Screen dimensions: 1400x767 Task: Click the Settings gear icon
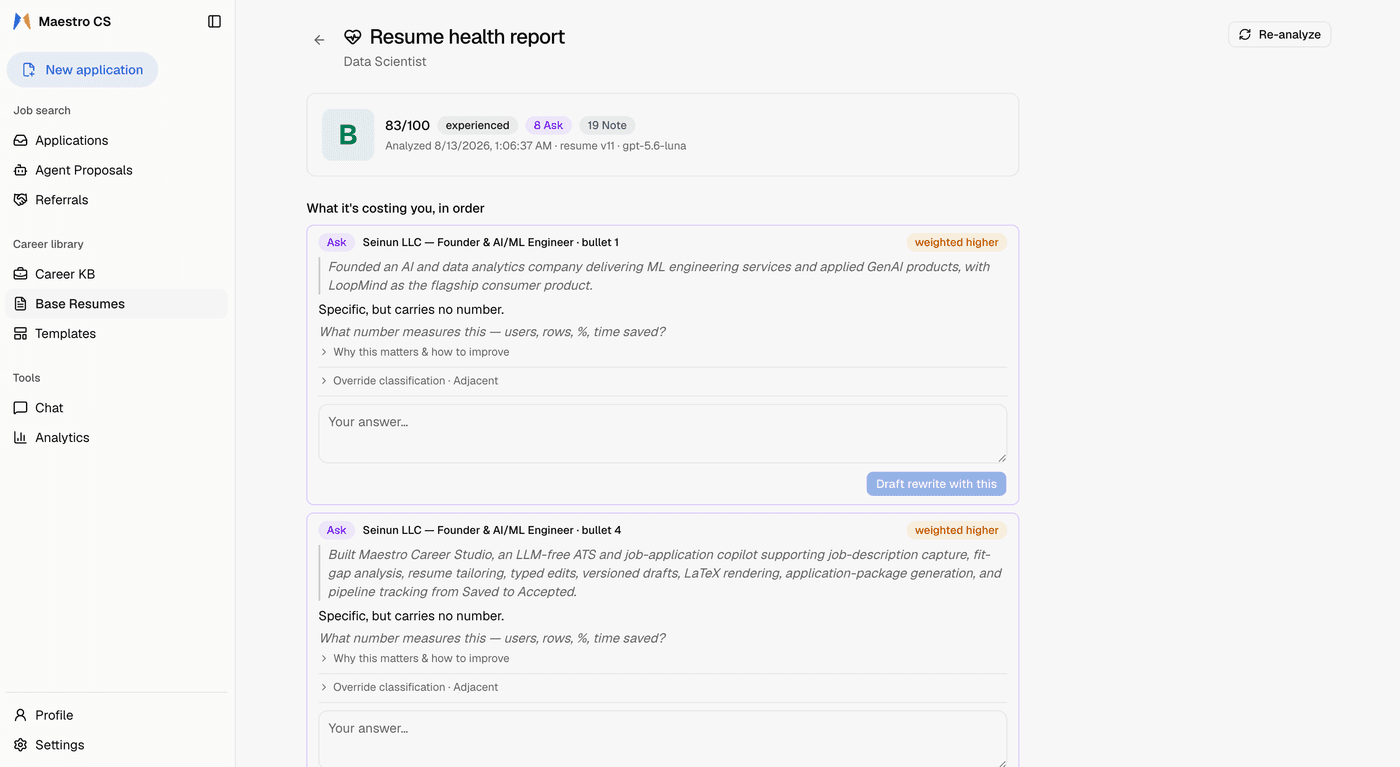(20, 745)
